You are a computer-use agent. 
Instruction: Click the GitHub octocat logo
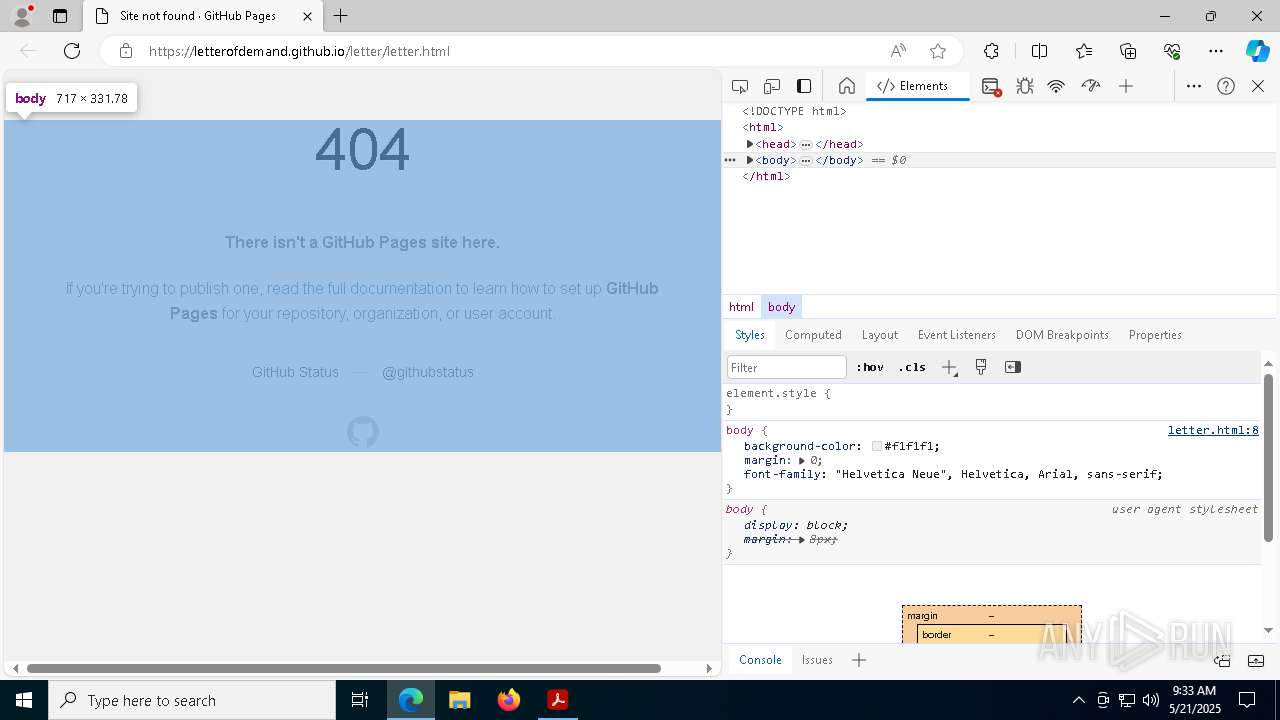[363, 432]
